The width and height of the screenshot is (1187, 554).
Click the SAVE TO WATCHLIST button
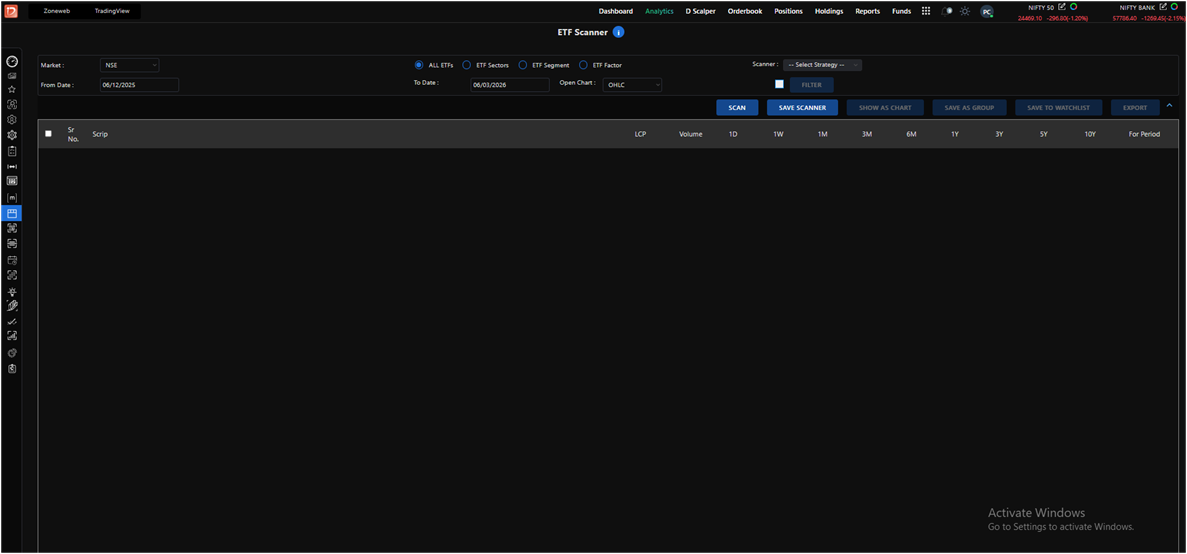[1058, 107]
